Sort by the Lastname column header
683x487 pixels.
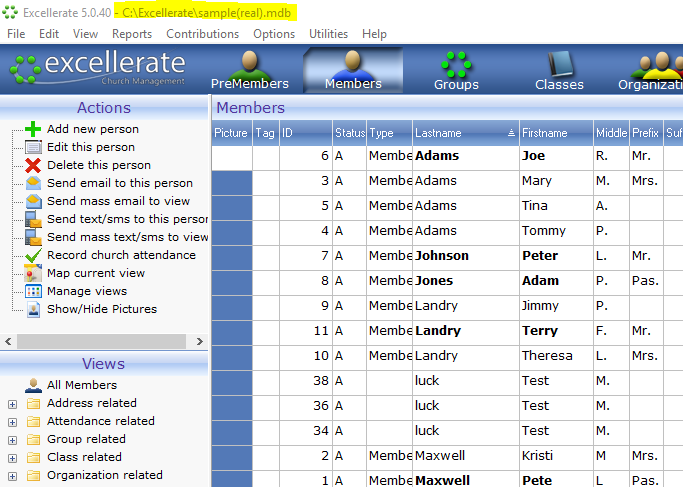(x=466, y=133)
